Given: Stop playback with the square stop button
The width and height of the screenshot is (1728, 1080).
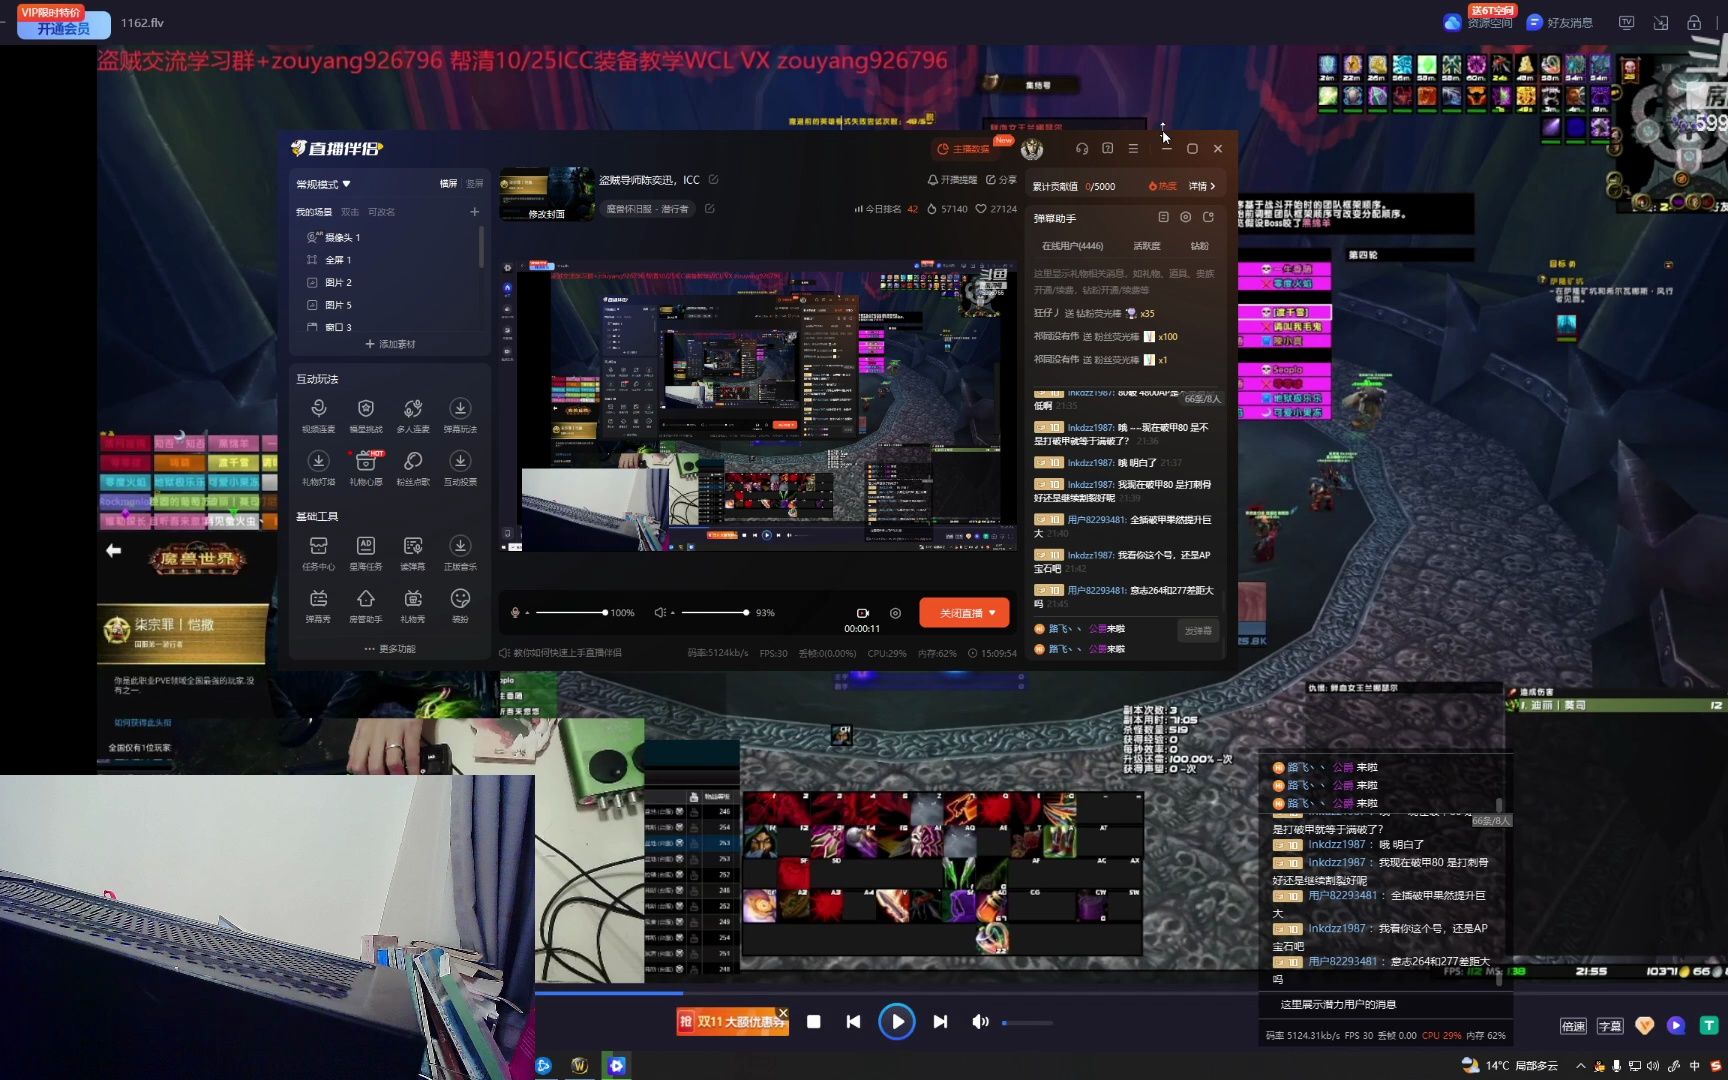Looking at the screenshot, I should click(814, 1021).
